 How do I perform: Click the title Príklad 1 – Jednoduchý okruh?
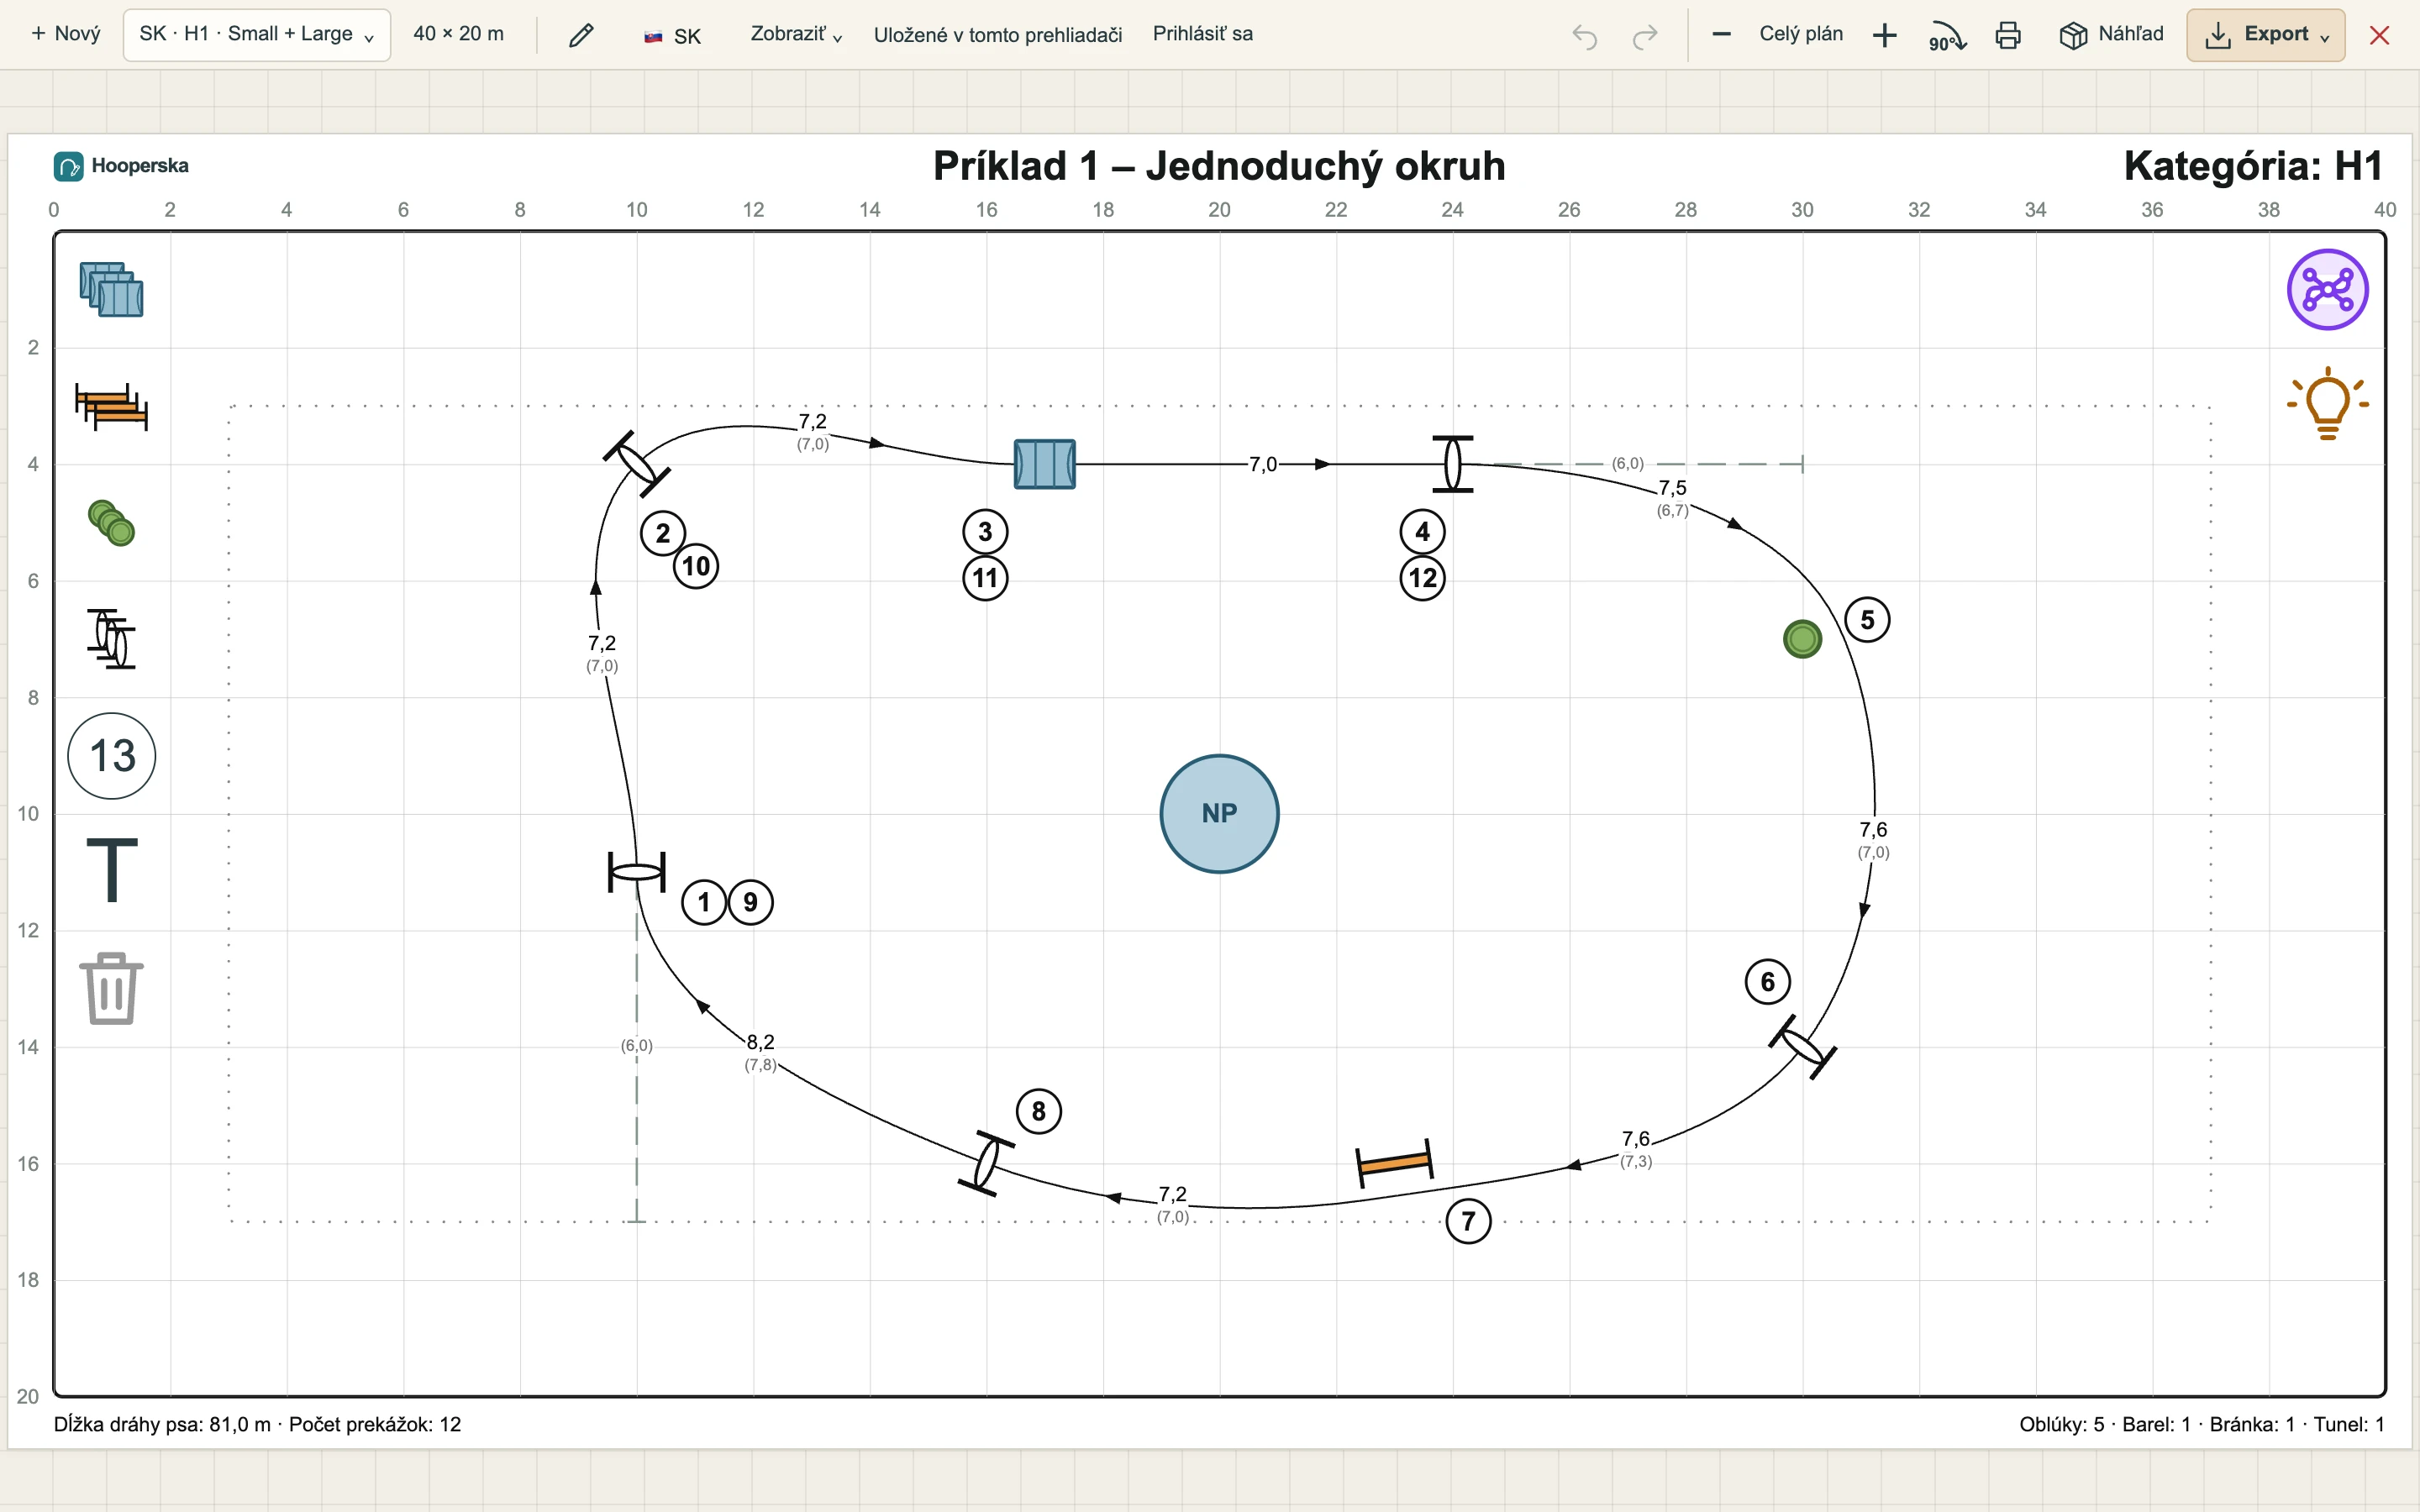(1219, 166)
